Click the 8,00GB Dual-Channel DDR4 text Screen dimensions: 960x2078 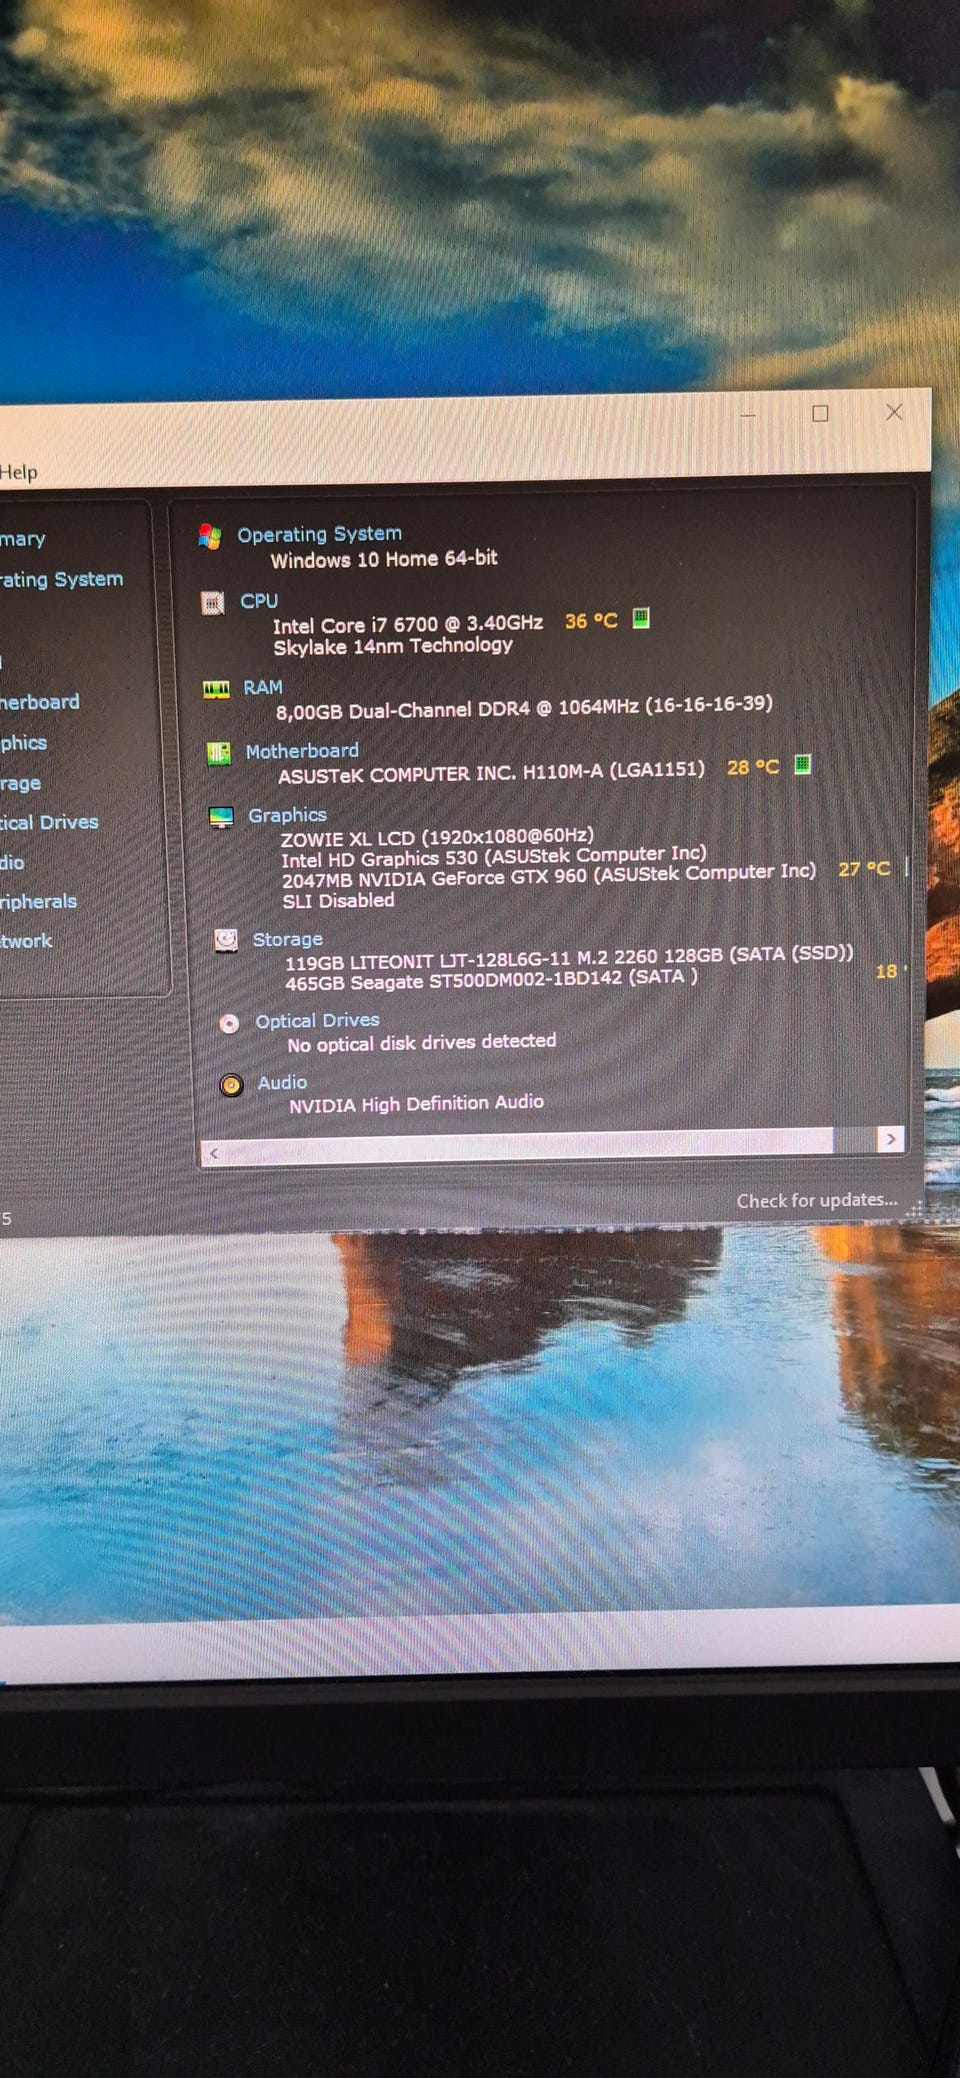click(x=524, y=707)
